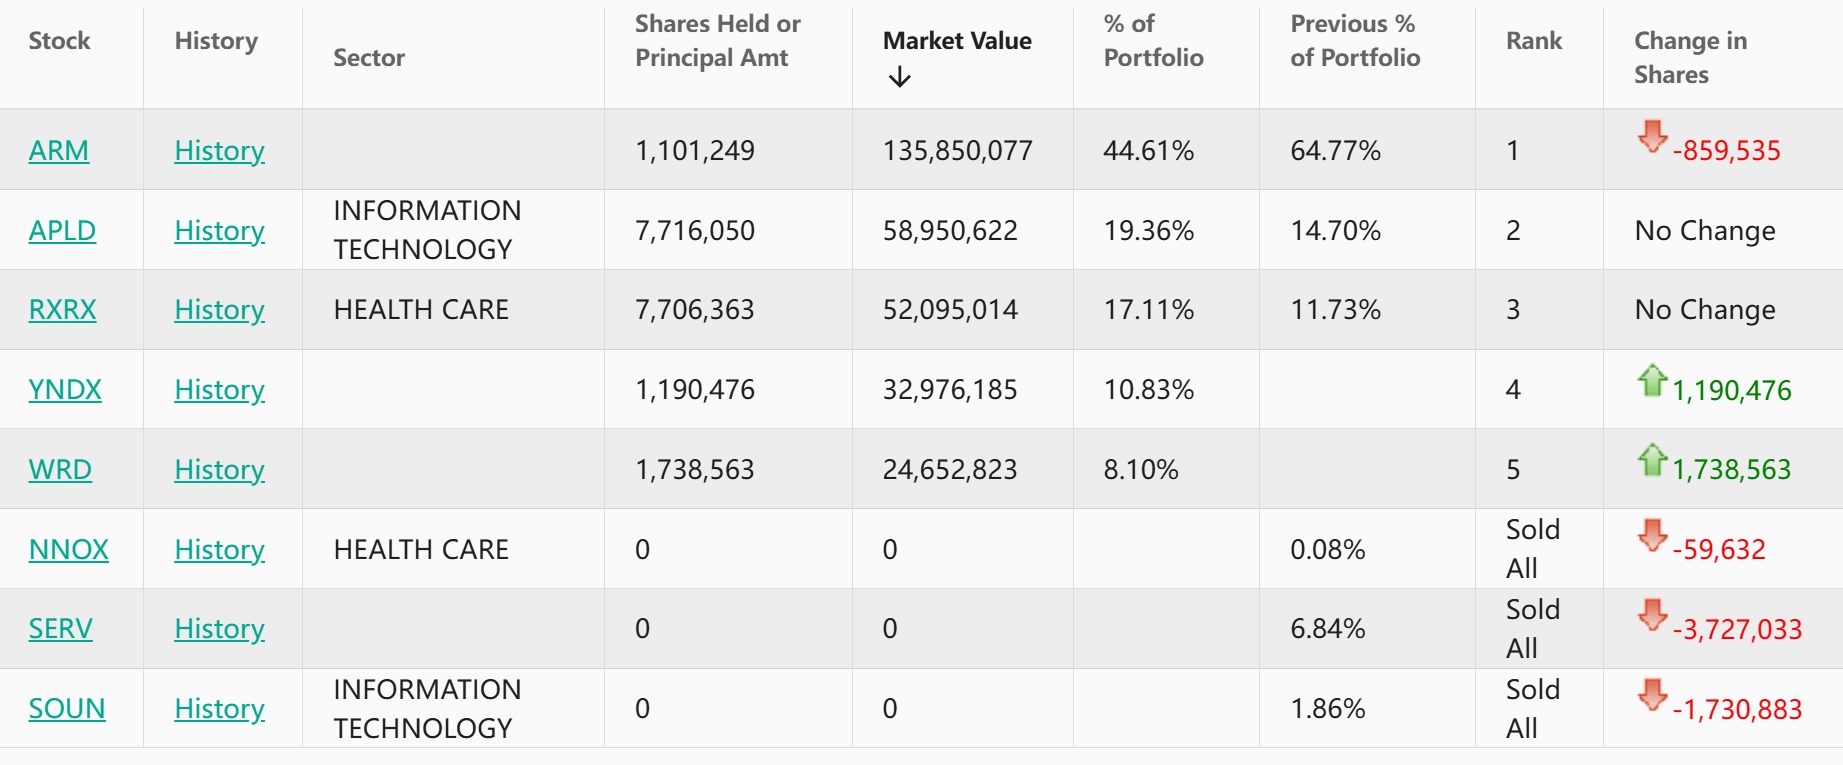Click Market Value sort descending arrow
The image size is (1843, 765).
click(x=899, y=77)
